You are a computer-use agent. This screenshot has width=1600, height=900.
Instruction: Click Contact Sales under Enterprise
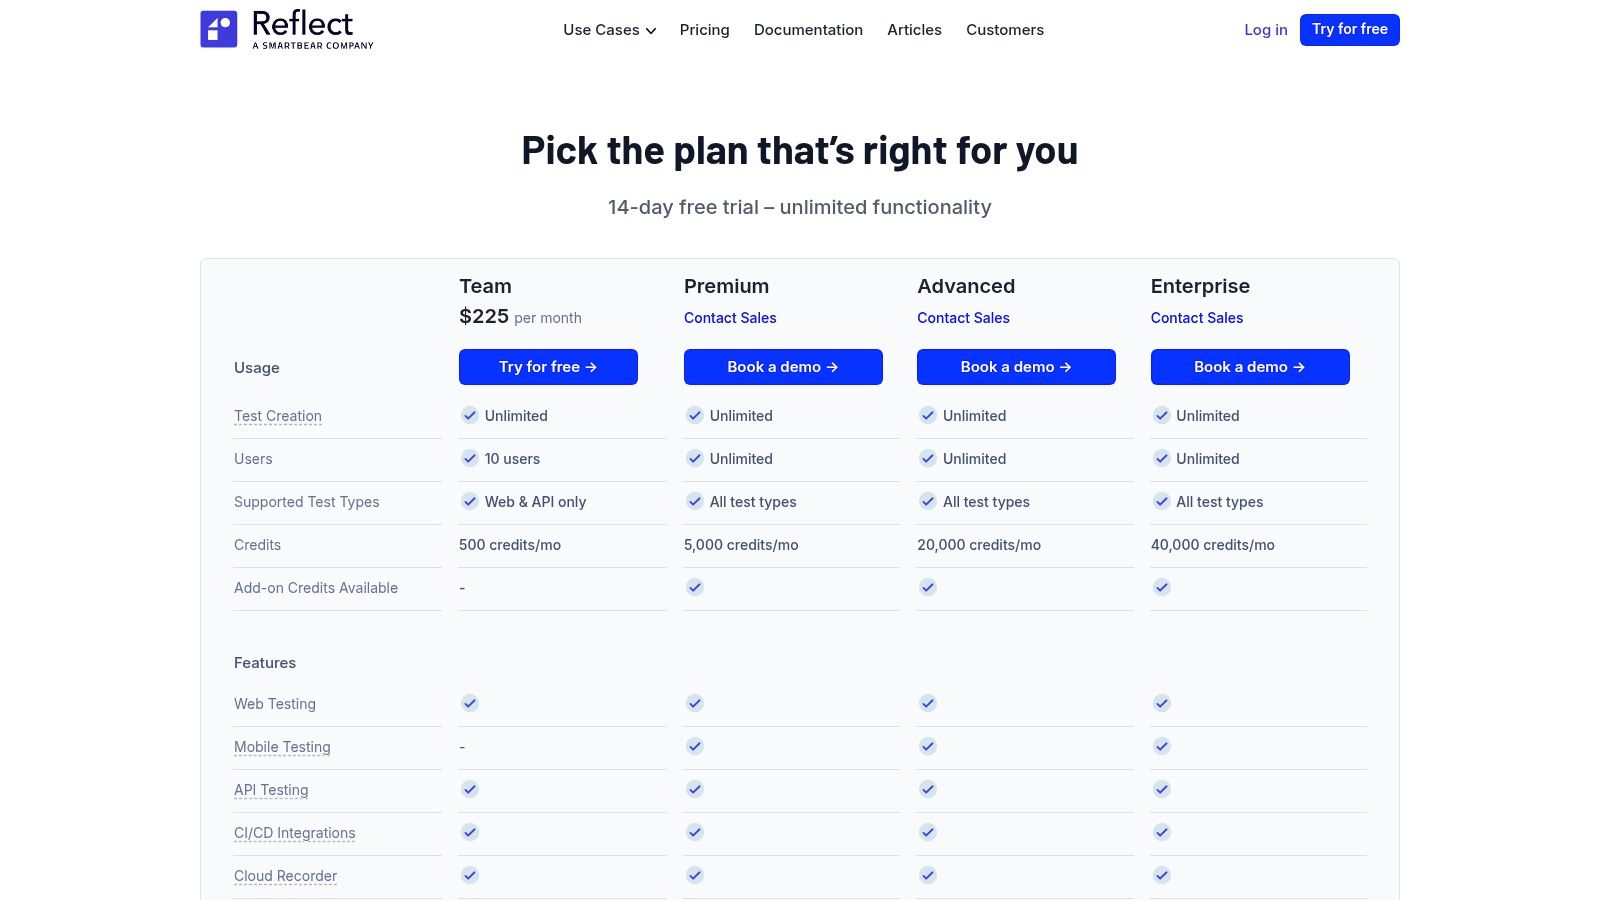tap(1196, 318)
